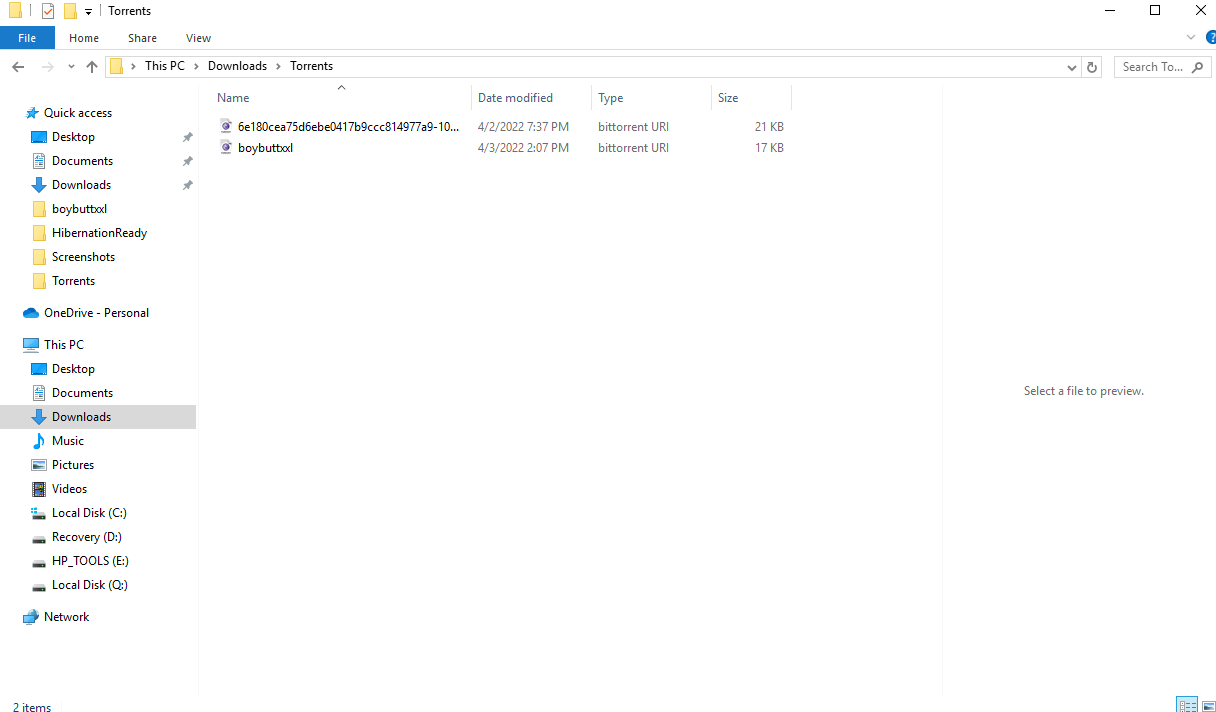Click the New folder quick access icon
1216x712 pixels.
pos(72,10)
